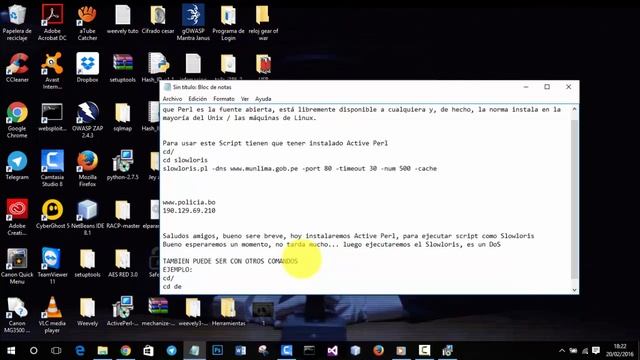Click the line starting 'slowloris.pl -dns'
The width and height of the screenshot is (640, 360).
pos(300,168)
